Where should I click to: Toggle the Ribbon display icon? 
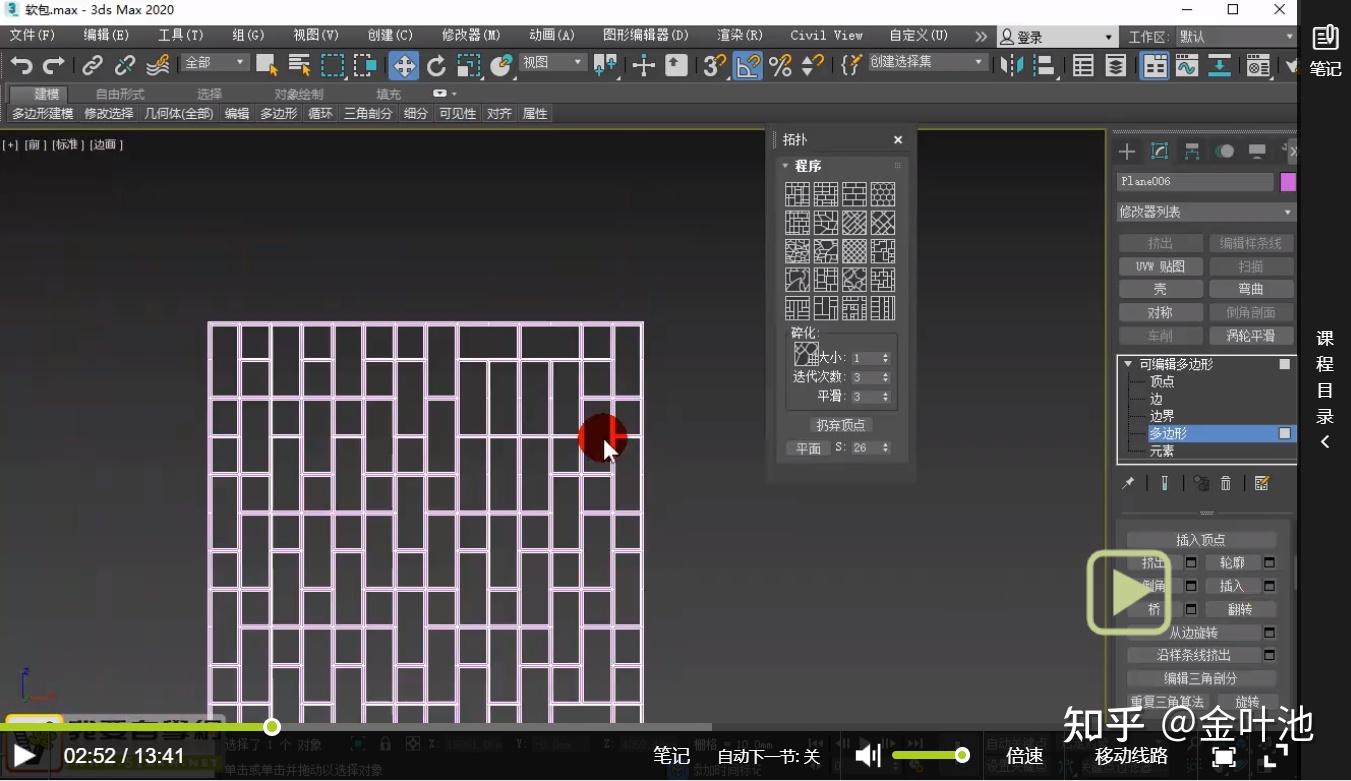click(x=1155, y=66)
